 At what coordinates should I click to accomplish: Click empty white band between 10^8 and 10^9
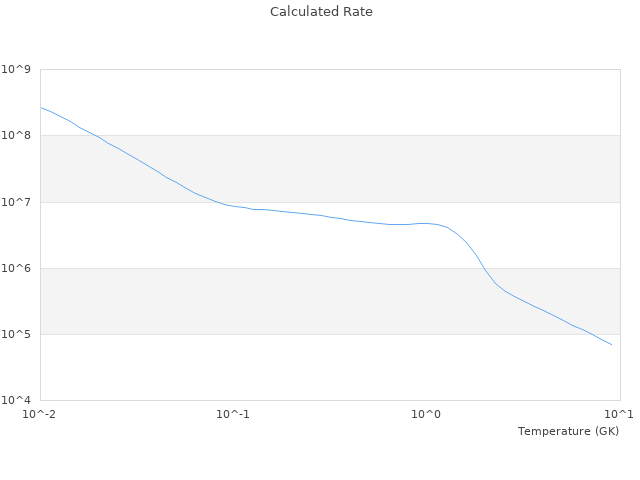pos(350,102)
